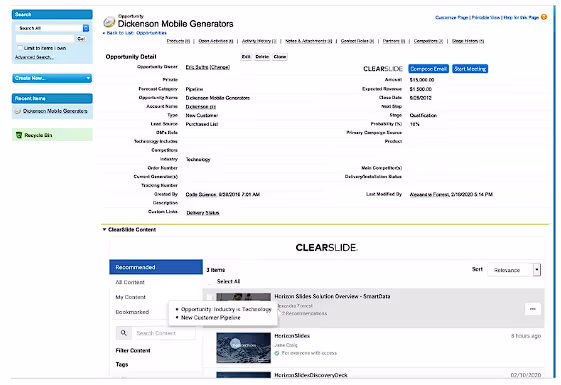This screenshot has height=385, width=561.
Task: Open the Code Science created-by link
Action: pyautogui.click(x=201, y=194)
